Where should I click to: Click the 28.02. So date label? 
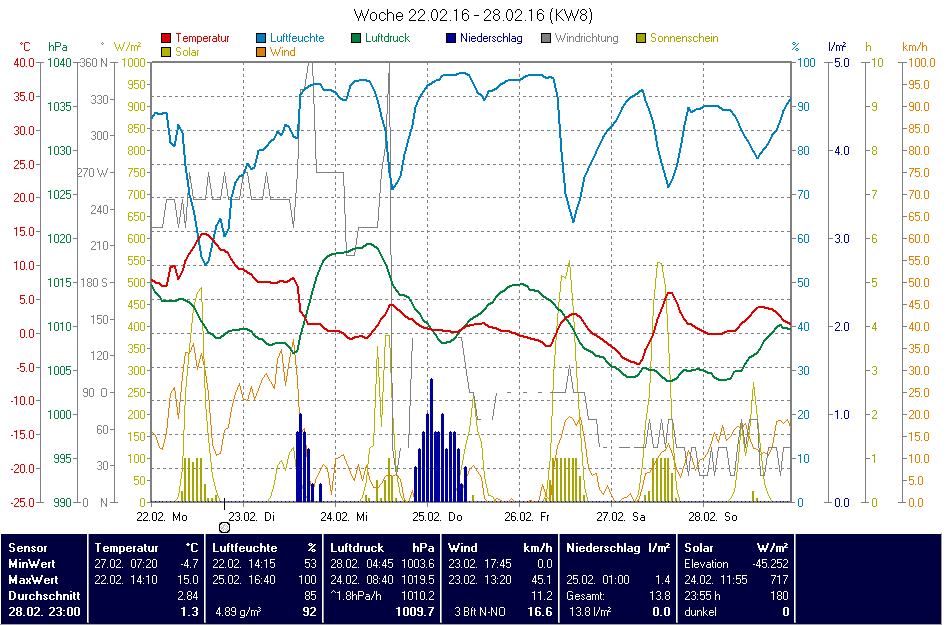click(712, 517)
